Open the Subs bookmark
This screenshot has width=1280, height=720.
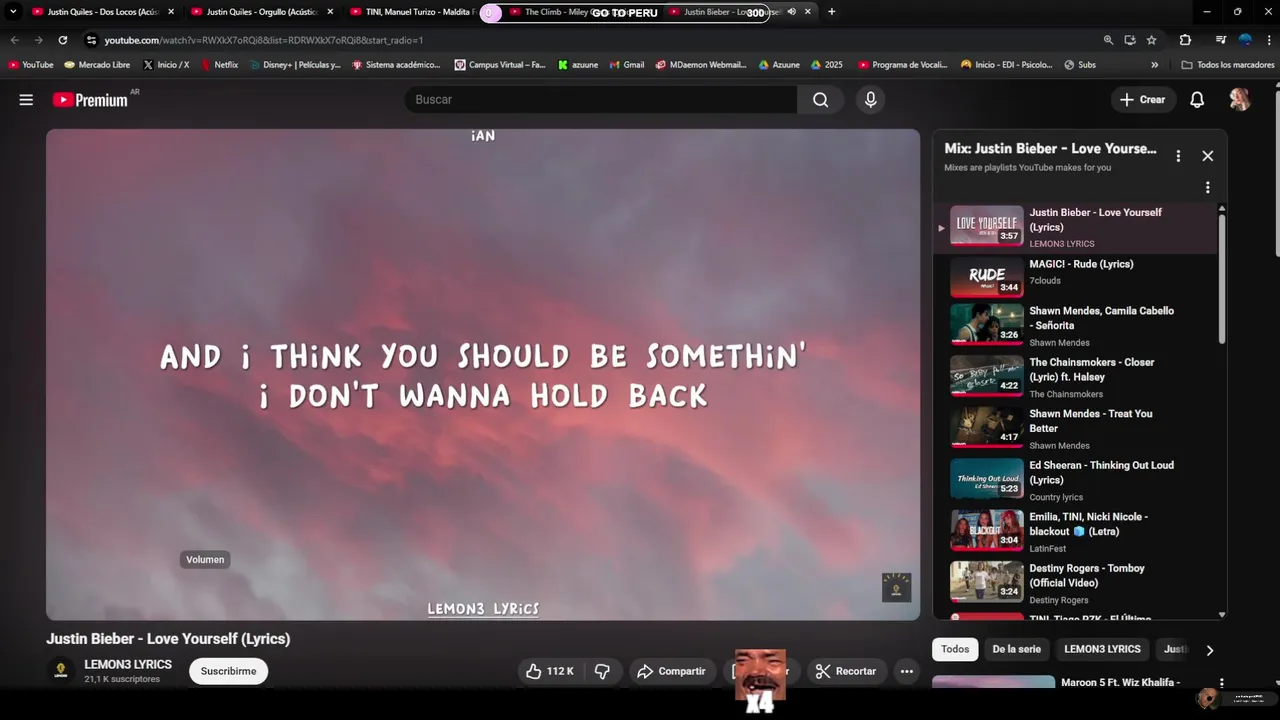tap(1080, 65)
